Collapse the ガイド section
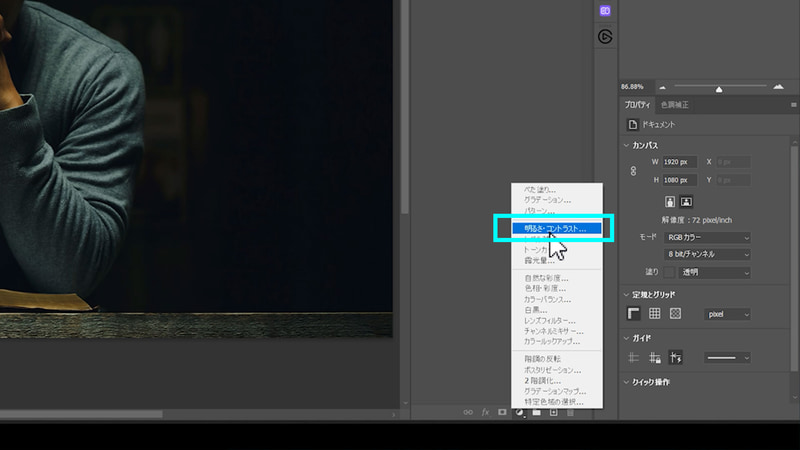 626,338
